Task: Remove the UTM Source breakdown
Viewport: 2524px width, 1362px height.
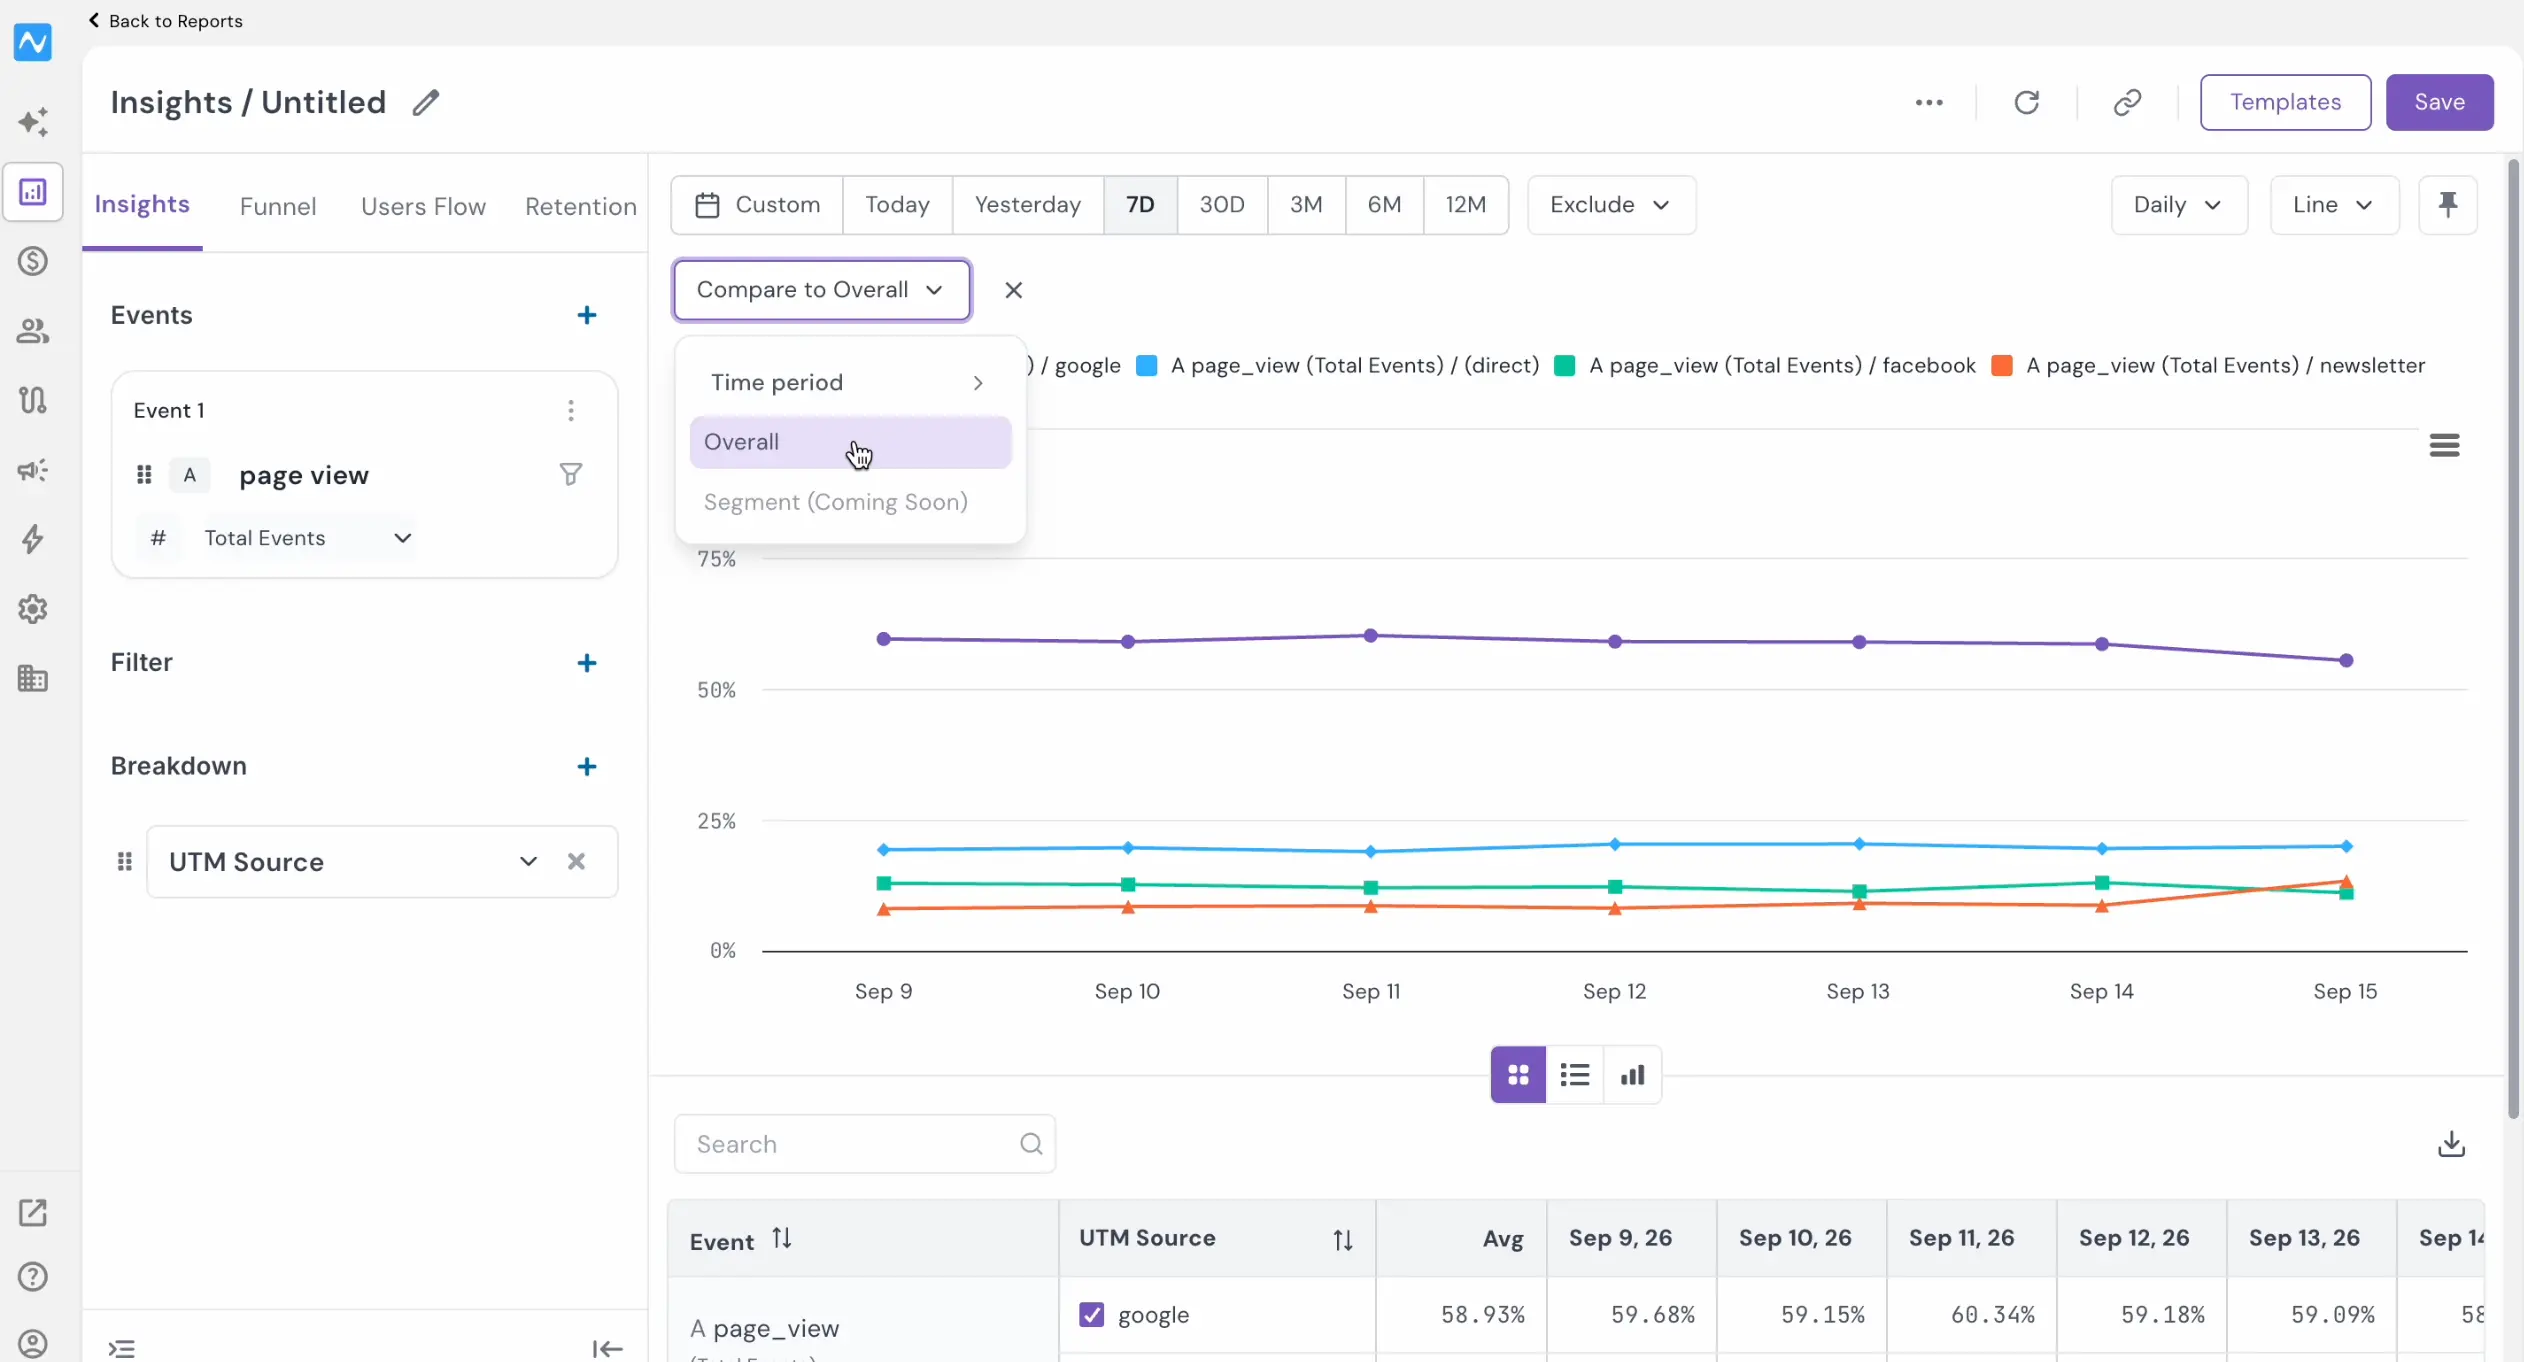Action: tap(576, 862)
